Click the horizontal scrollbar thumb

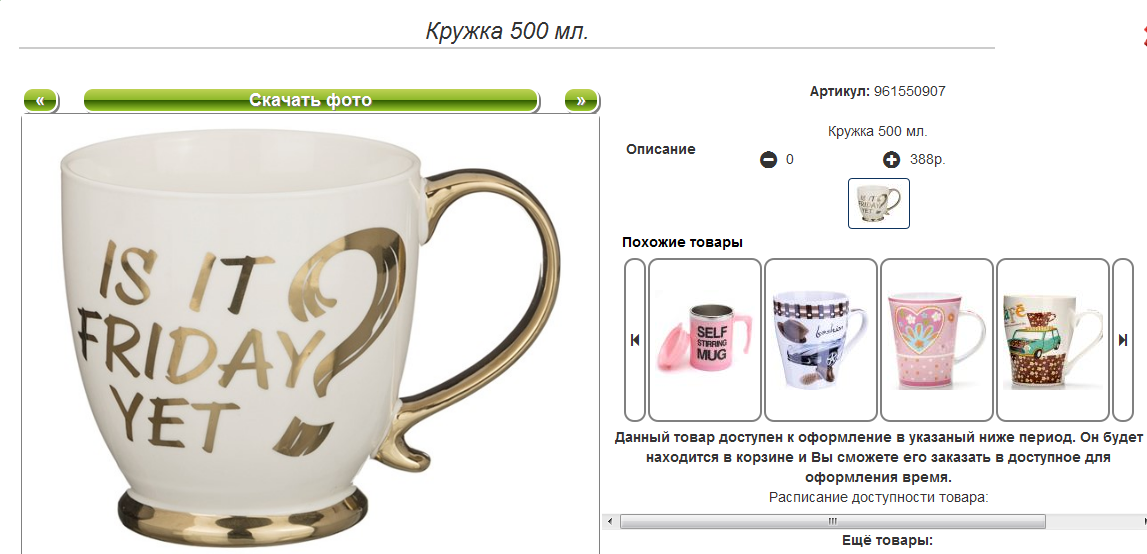click(x=832, y=521)
